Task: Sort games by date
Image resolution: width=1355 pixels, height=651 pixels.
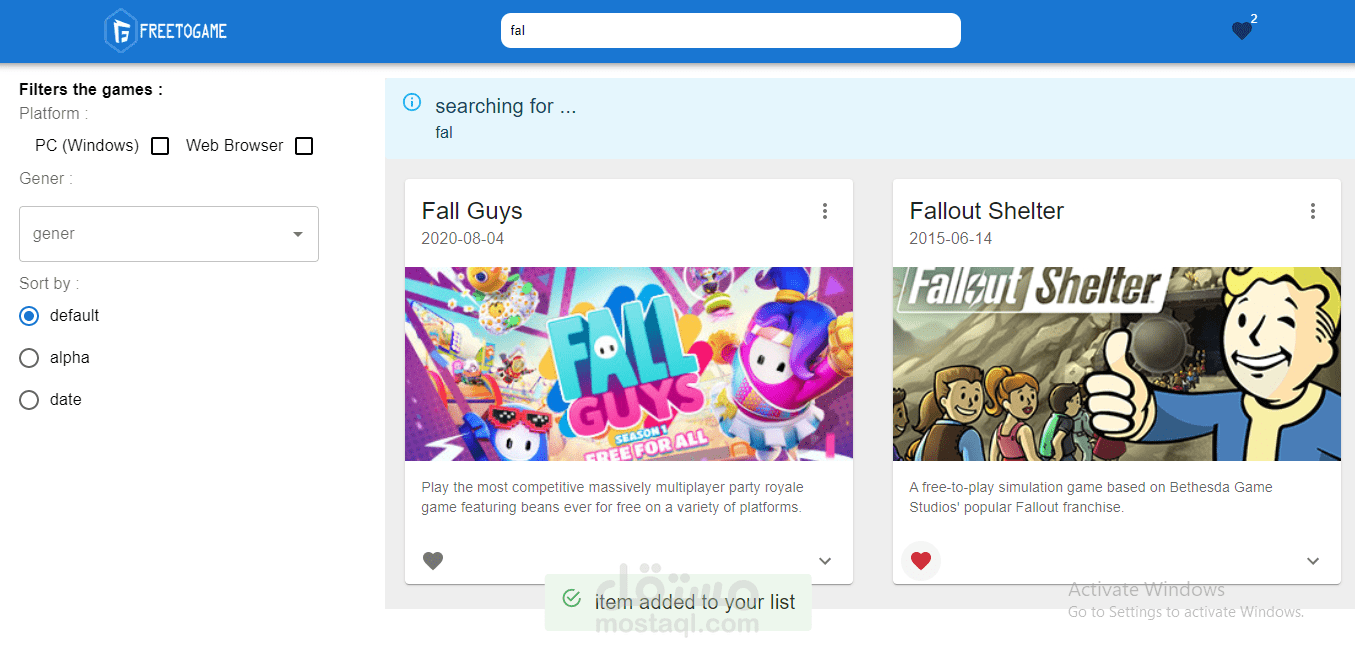Action: [x=30, y=400]
